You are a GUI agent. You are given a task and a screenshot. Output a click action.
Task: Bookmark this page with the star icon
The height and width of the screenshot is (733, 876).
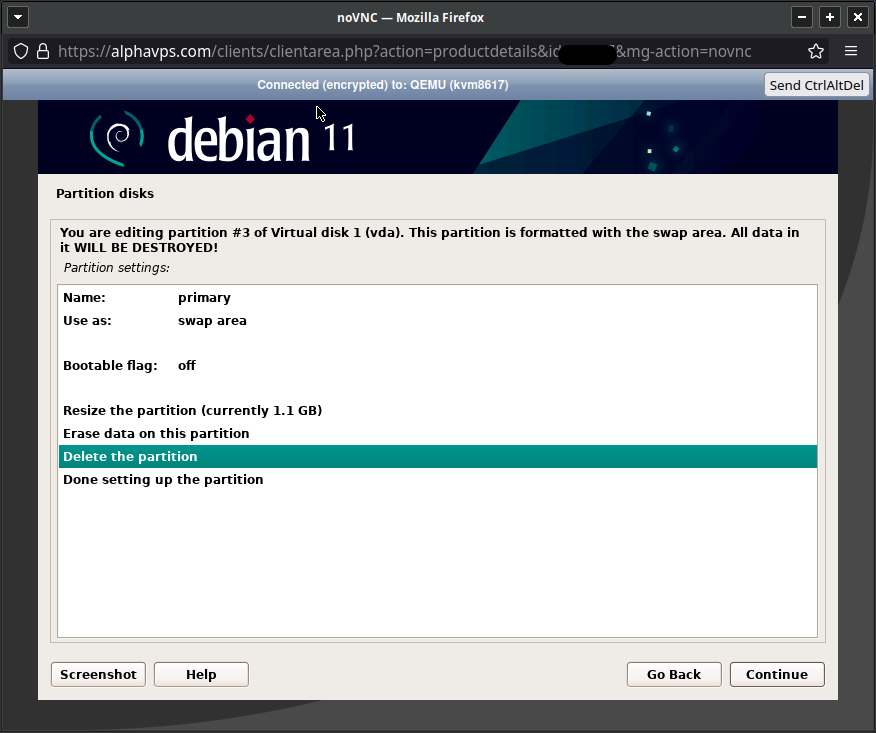coord(816,51)
